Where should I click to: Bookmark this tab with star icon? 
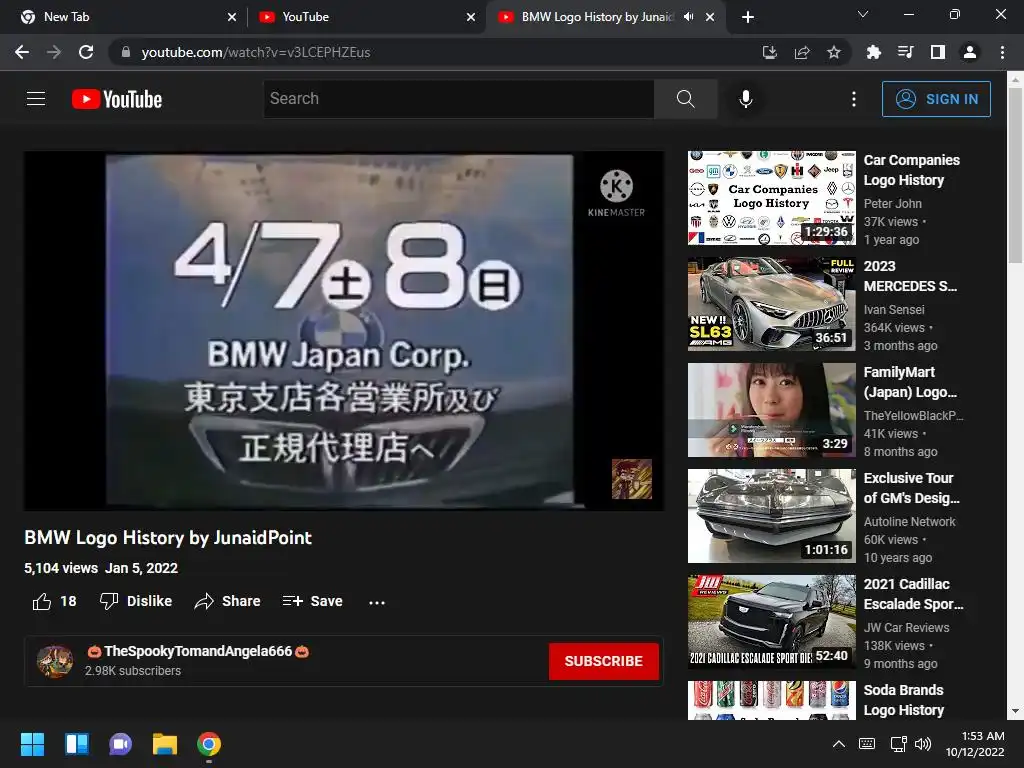pos(834,52)
